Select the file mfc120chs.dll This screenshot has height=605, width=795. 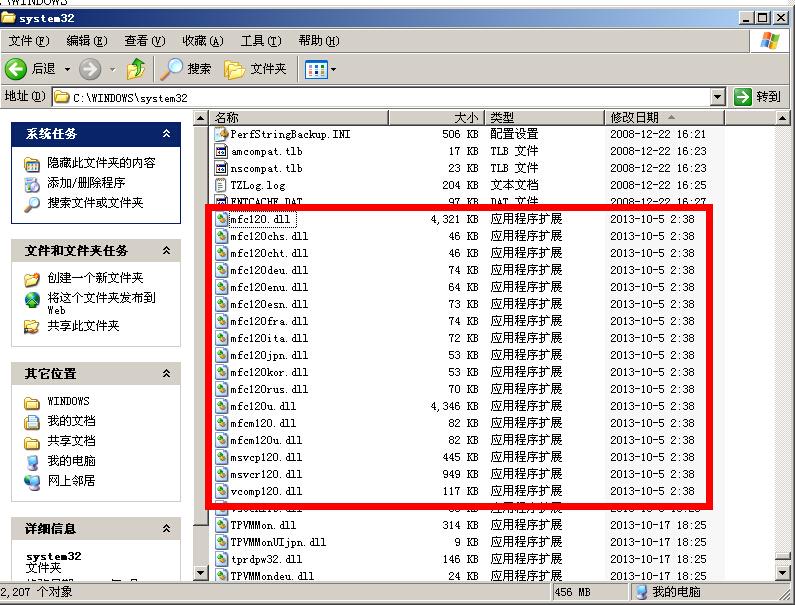click(269, 236)
